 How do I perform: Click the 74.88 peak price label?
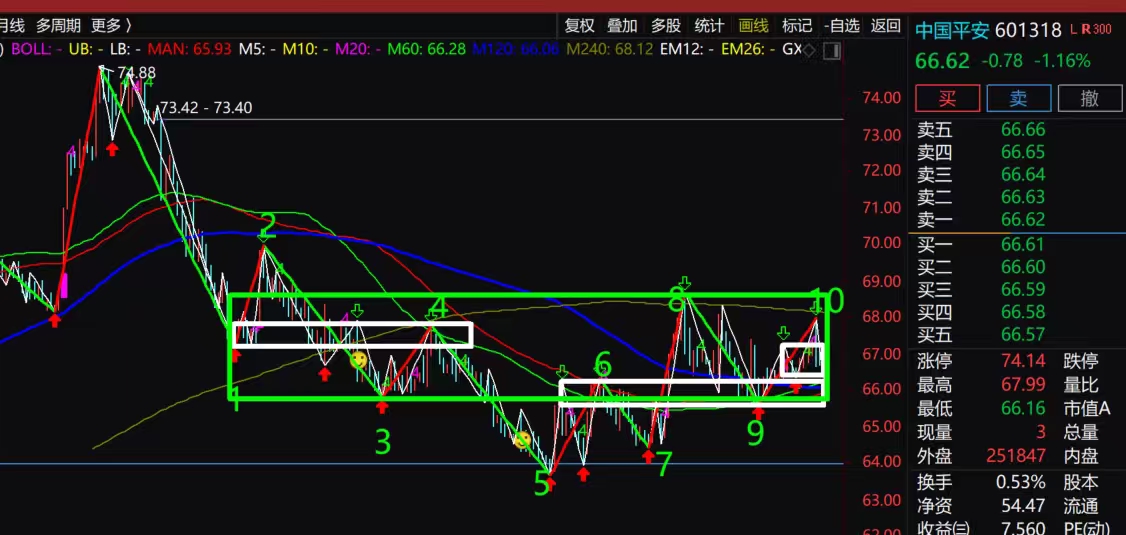tap(137, 73)
